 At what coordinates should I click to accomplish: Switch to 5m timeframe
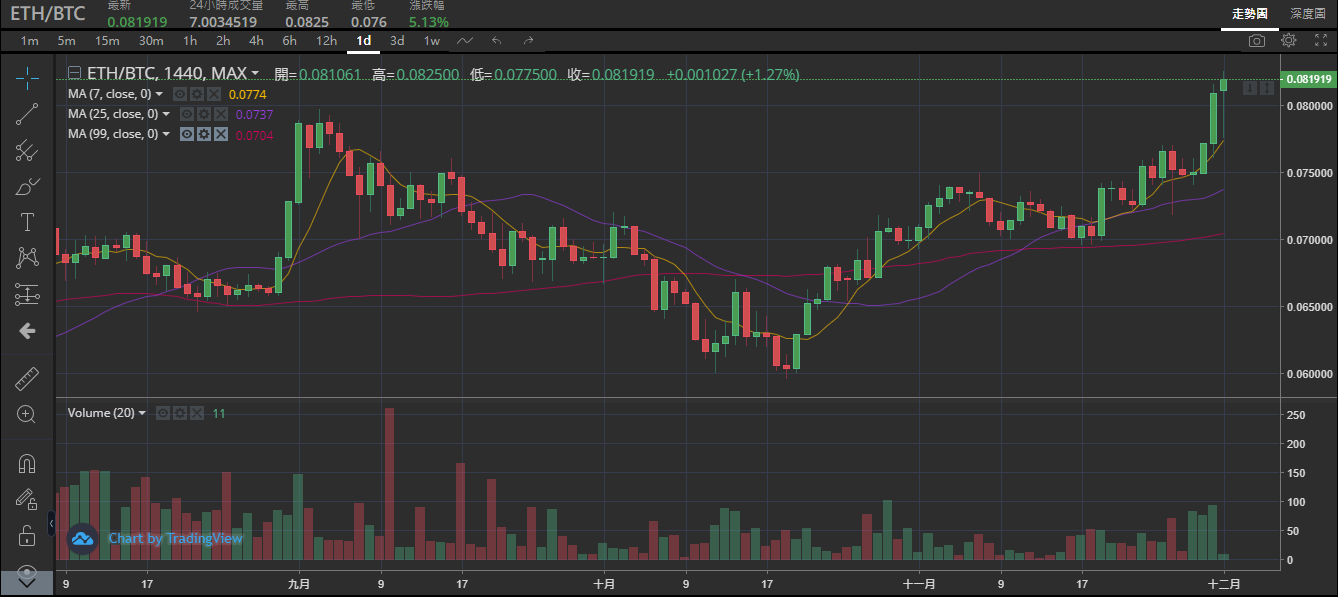click(66, 41)
